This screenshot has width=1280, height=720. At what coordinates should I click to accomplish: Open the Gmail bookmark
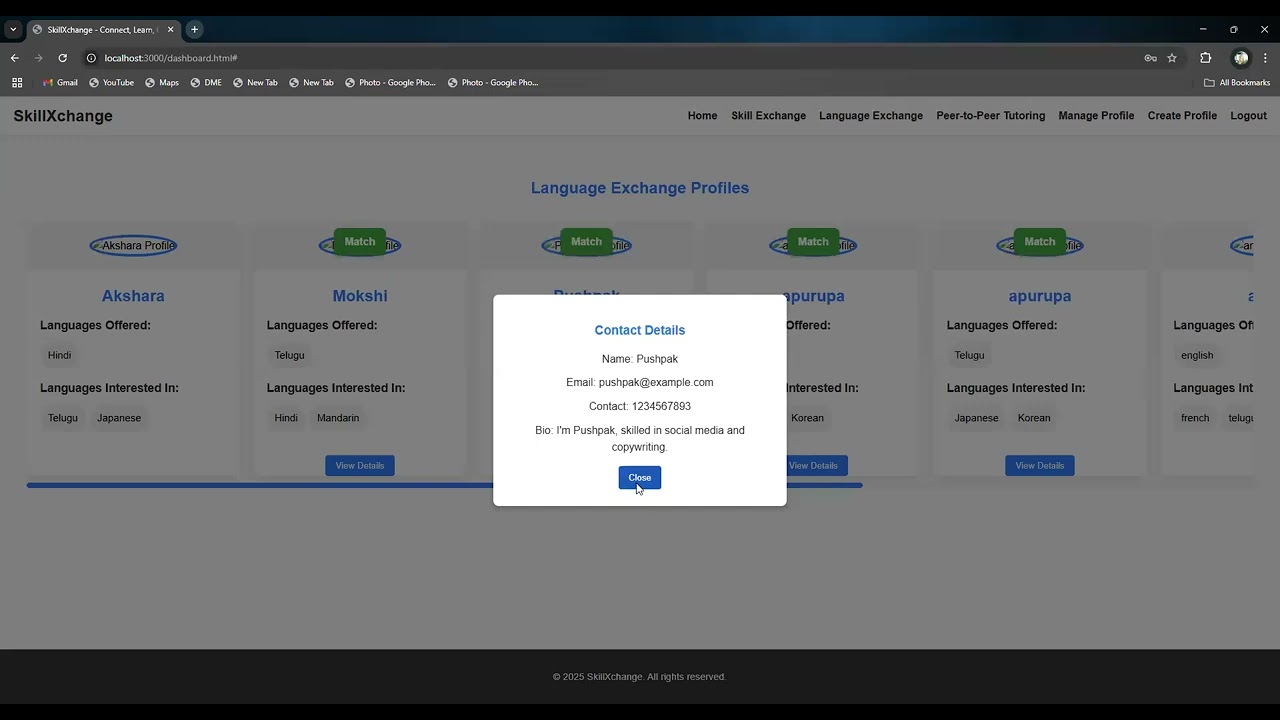tap(60, 83)
